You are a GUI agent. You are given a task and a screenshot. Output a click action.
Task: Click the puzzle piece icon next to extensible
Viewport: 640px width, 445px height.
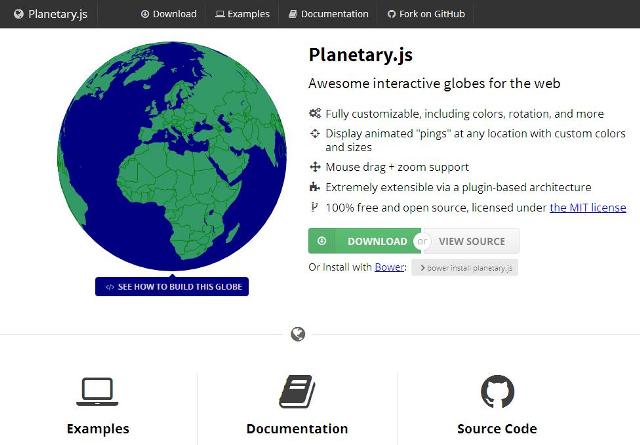[314, 187]
